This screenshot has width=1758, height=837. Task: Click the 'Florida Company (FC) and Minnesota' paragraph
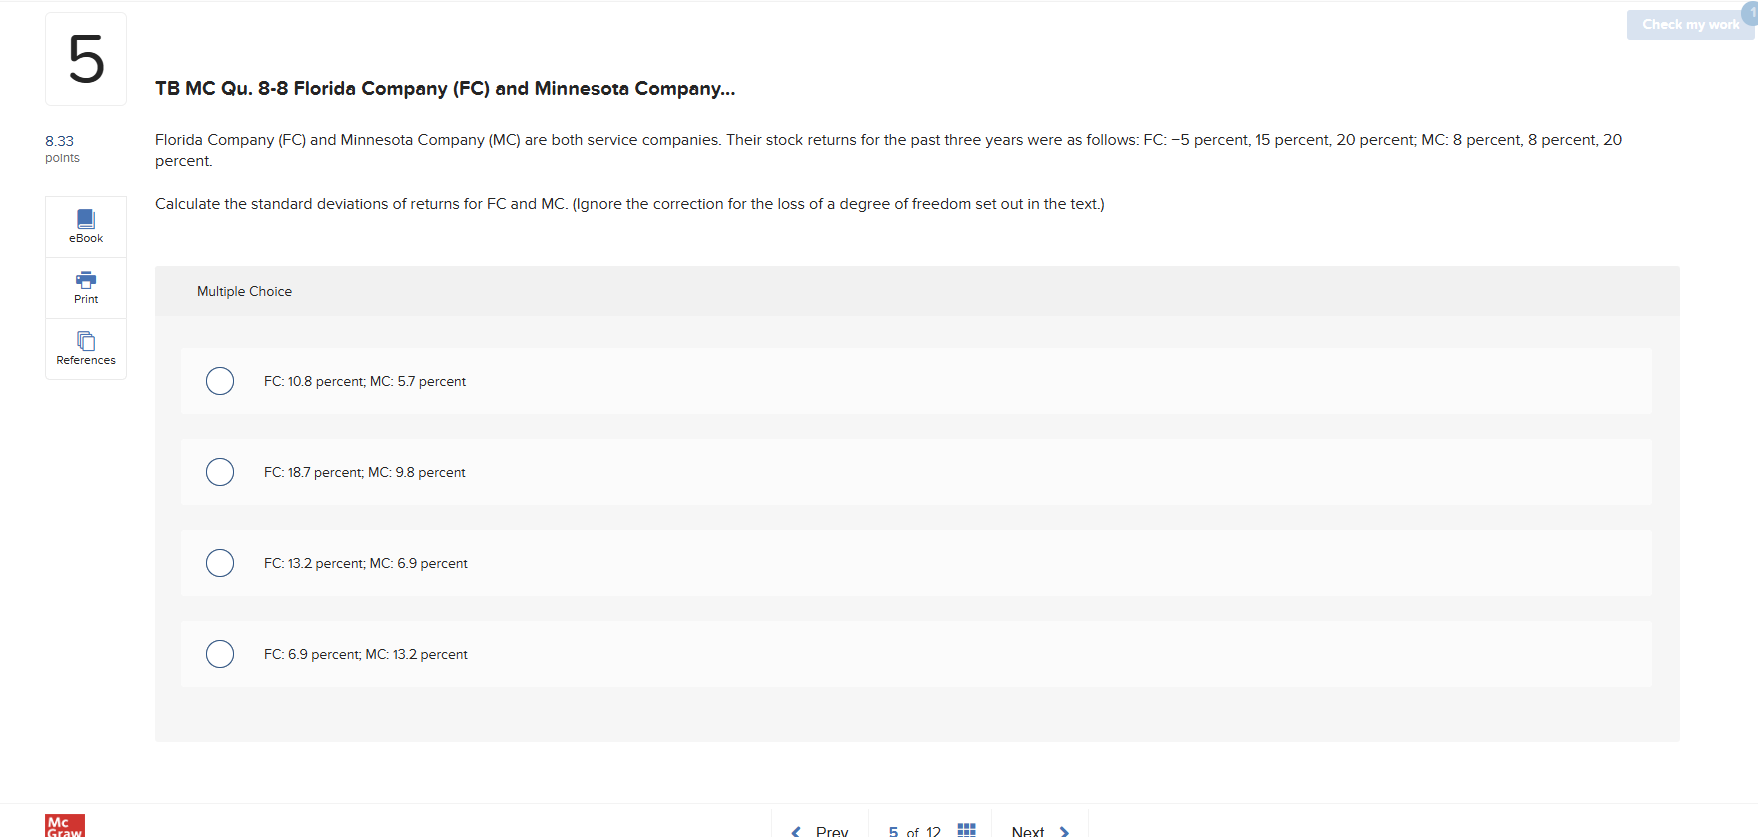tap(888, 150)
